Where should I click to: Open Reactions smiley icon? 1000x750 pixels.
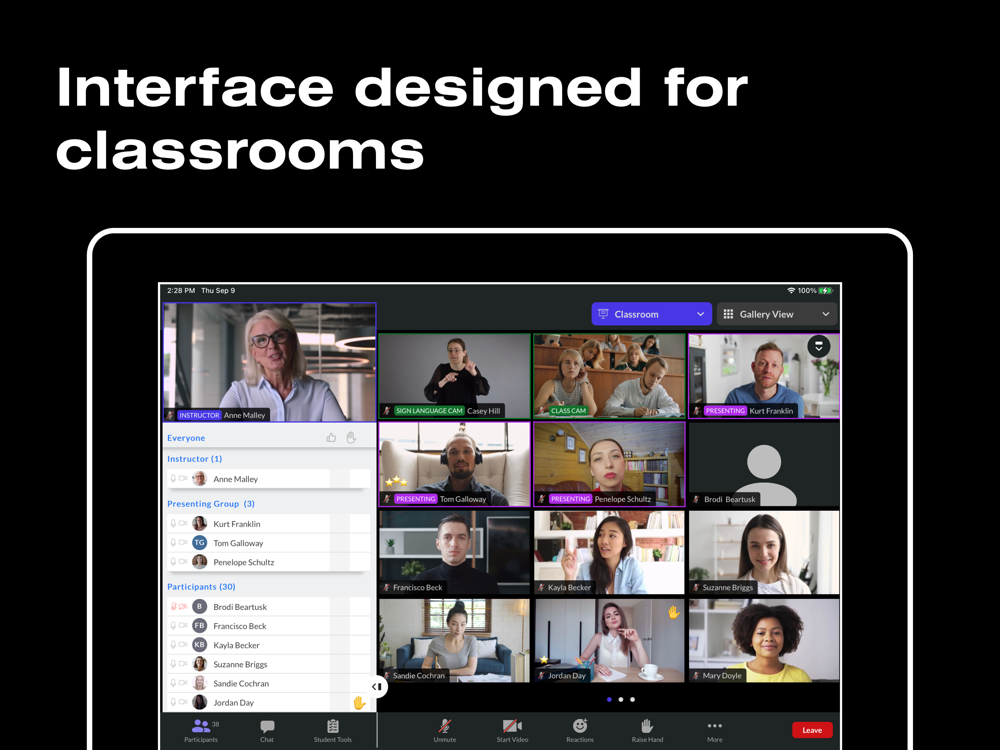click(580, 725)
